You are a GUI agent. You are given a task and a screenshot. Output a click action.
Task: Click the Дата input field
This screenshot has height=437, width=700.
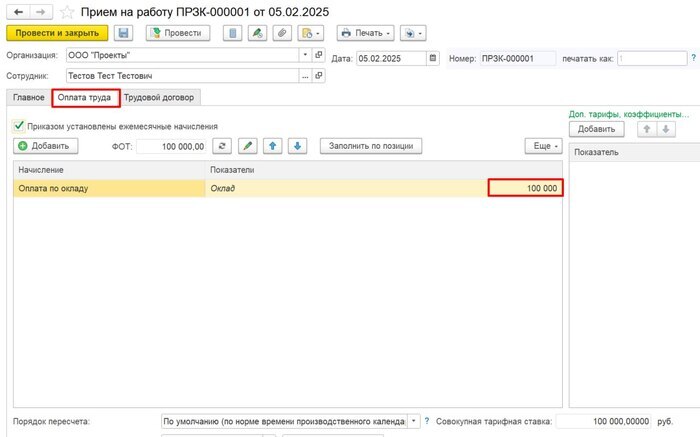click(x=391, y=58)
